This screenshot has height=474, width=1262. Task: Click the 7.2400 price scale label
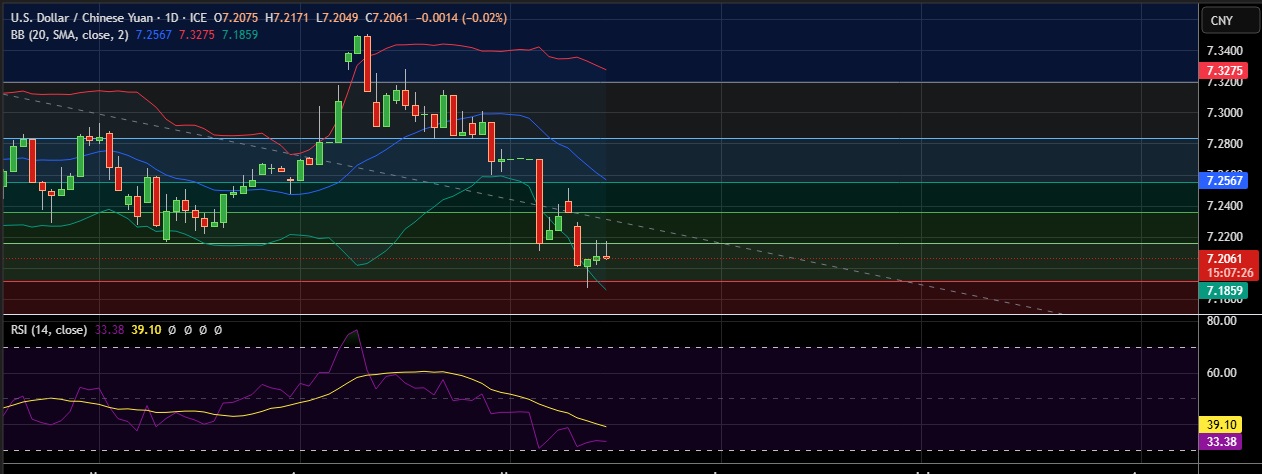(1225, 206)
